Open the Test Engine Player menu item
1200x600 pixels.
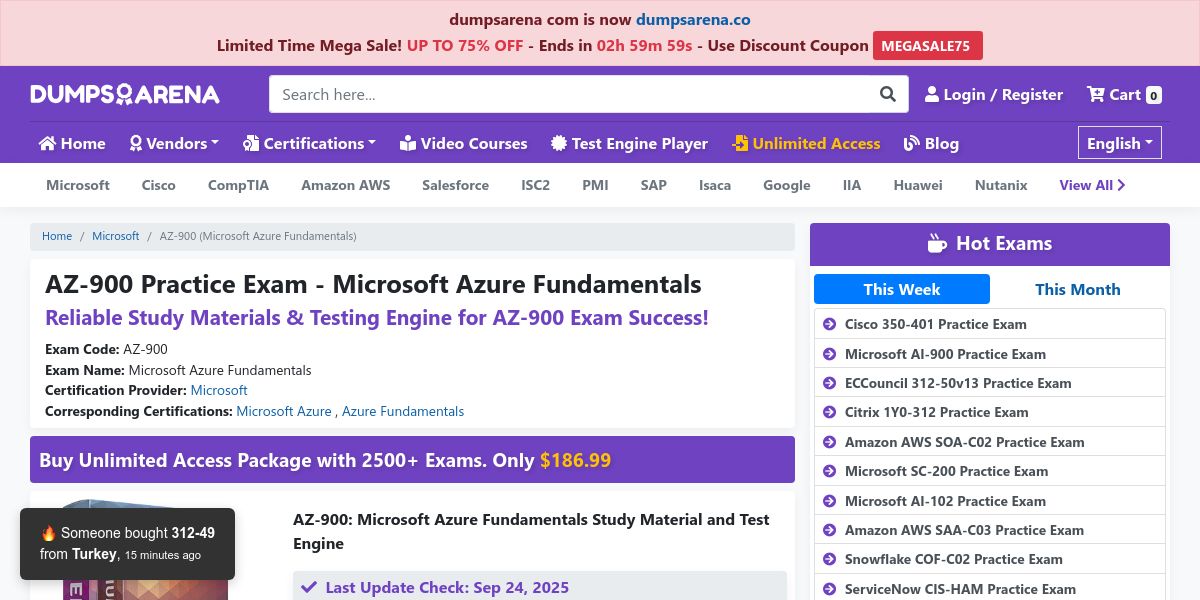pos(629,143)
